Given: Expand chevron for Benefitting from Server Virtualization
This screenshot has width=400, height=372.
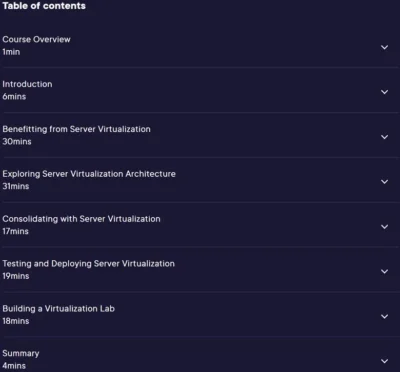Looking at the screenshot, I should coord(385,137).
